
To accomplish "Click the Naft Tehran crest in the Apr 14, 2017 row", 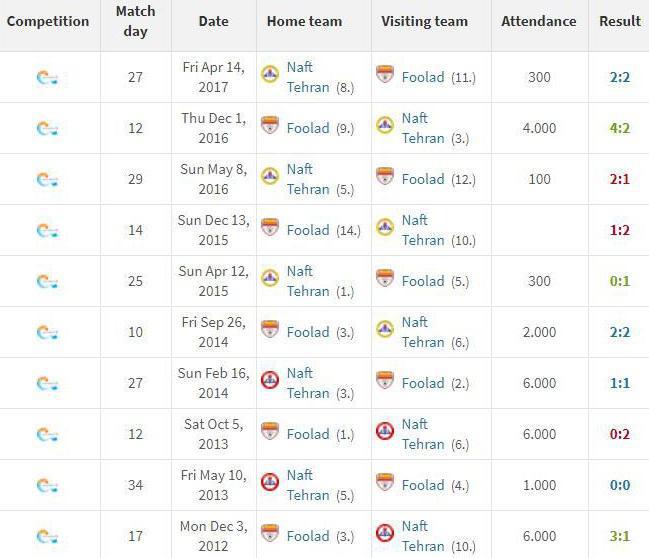I will coord(270,75).
